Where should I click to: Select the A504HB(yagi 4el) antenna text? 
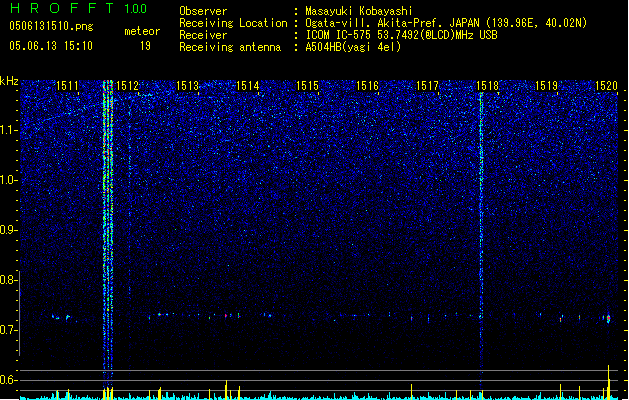[353, 47]
